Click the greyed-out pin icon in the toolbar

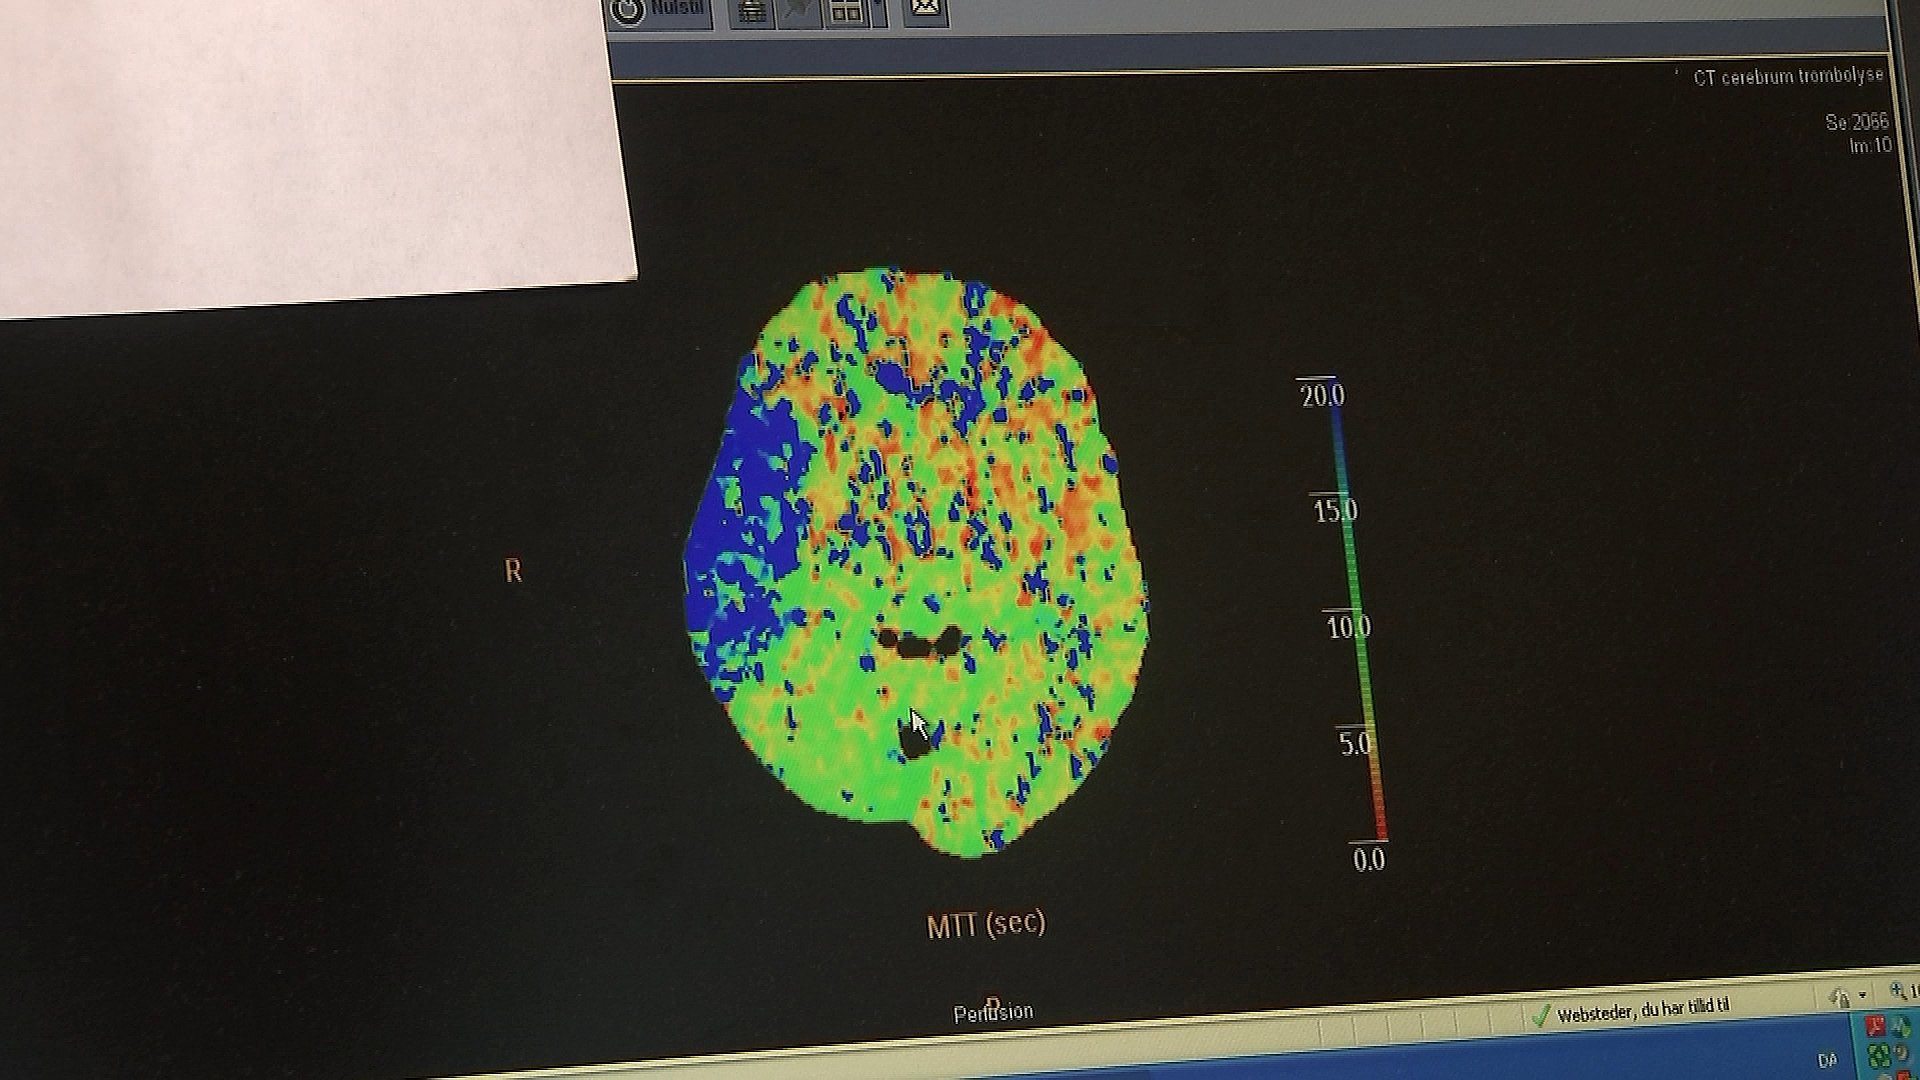798,12
